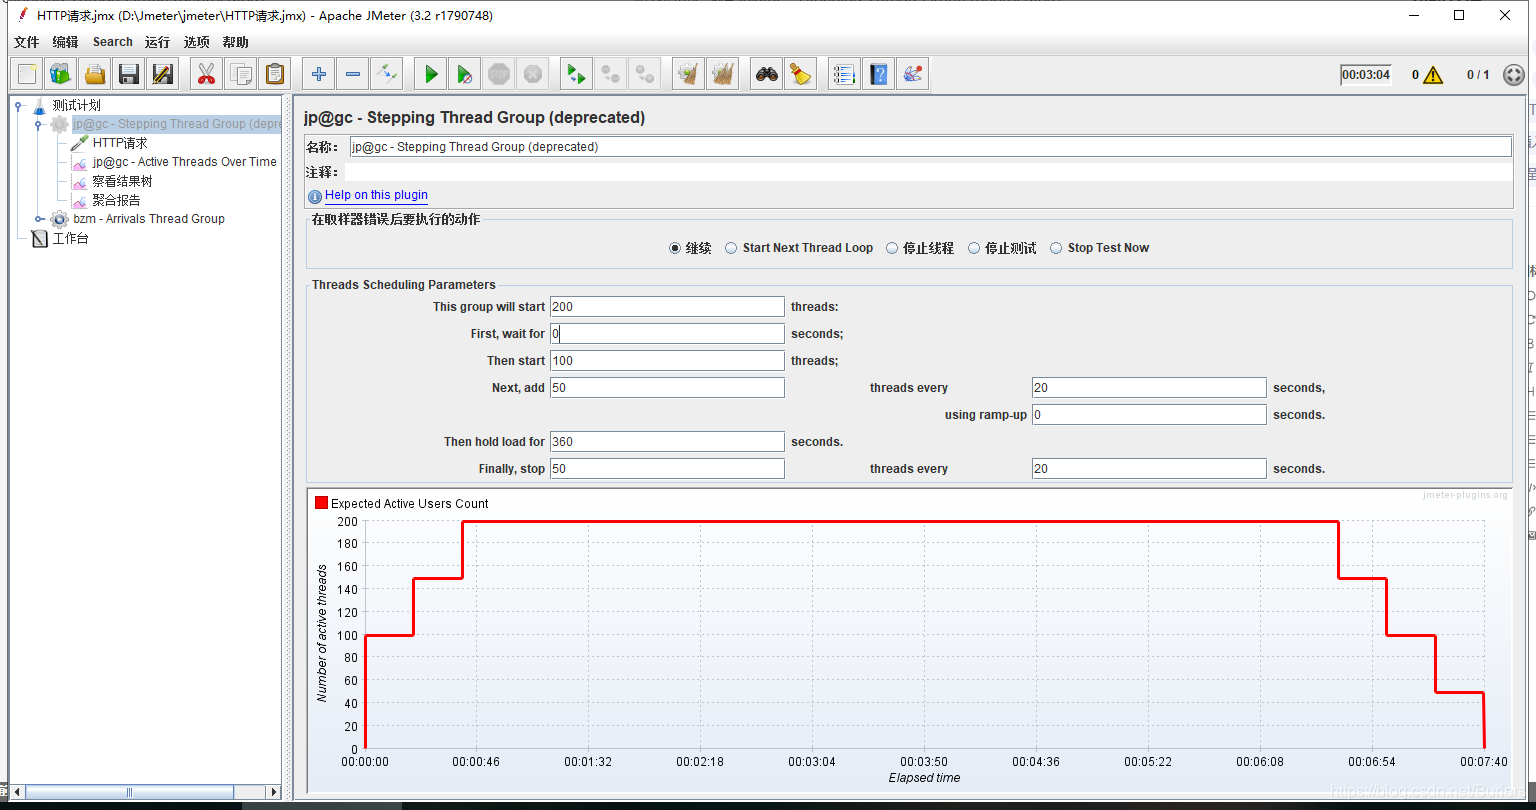The height and width of the screenshot is (810, 1536).
Task: Click the Paste clipboard icon
Action: pyautogui.click(x=274, y=74)
